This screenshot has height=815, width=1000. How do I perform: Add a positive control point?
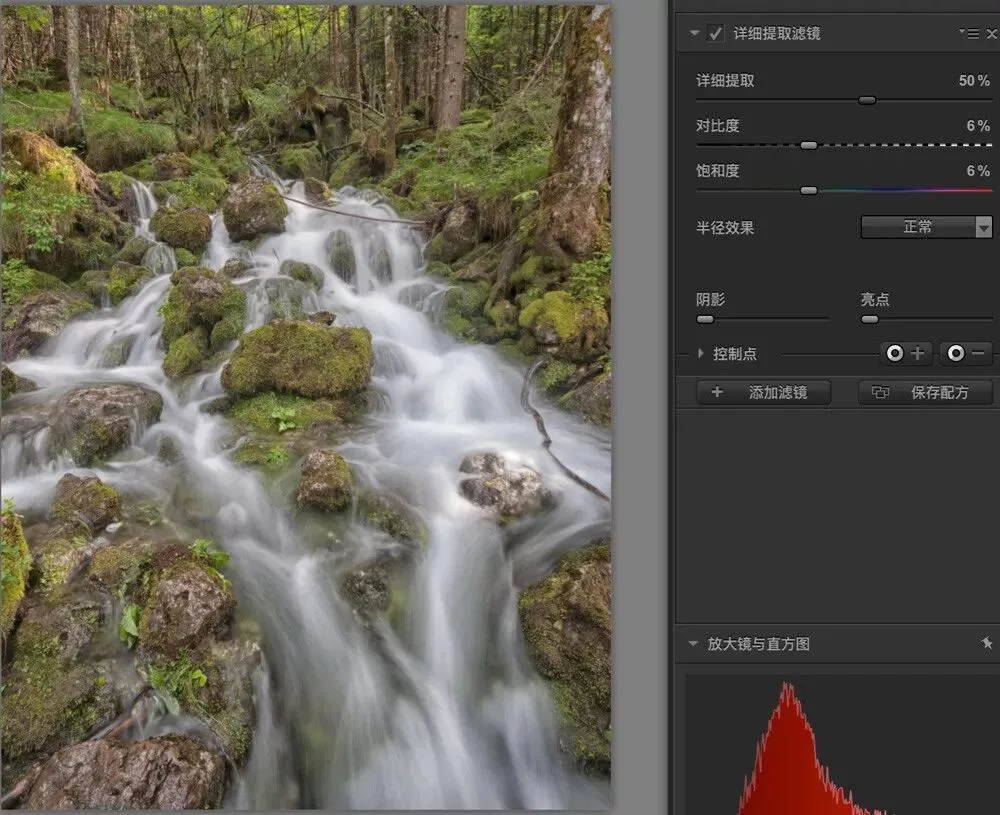[x=906, y=353]
